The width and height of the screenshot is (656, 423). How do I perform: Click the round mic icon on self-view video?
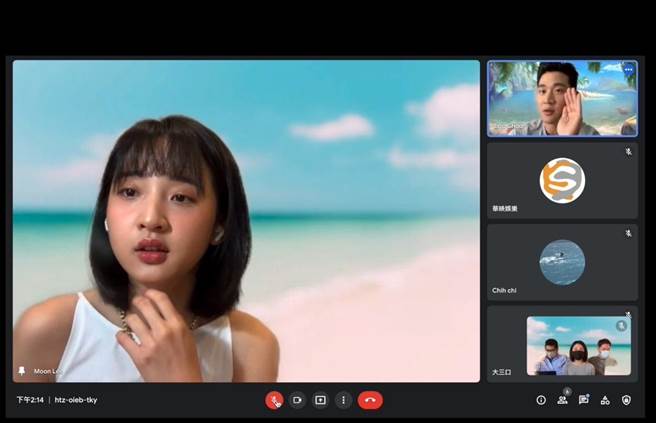621,326
